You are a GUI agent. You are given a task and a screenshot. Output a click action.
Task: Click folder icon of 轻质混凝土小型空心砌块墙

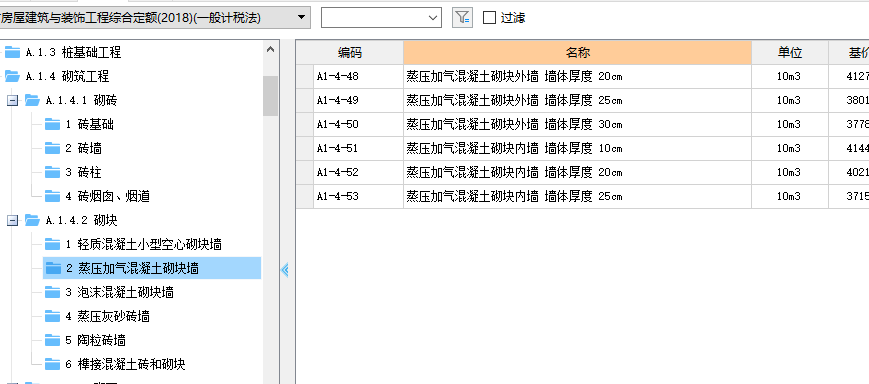(x=52, y=243)
